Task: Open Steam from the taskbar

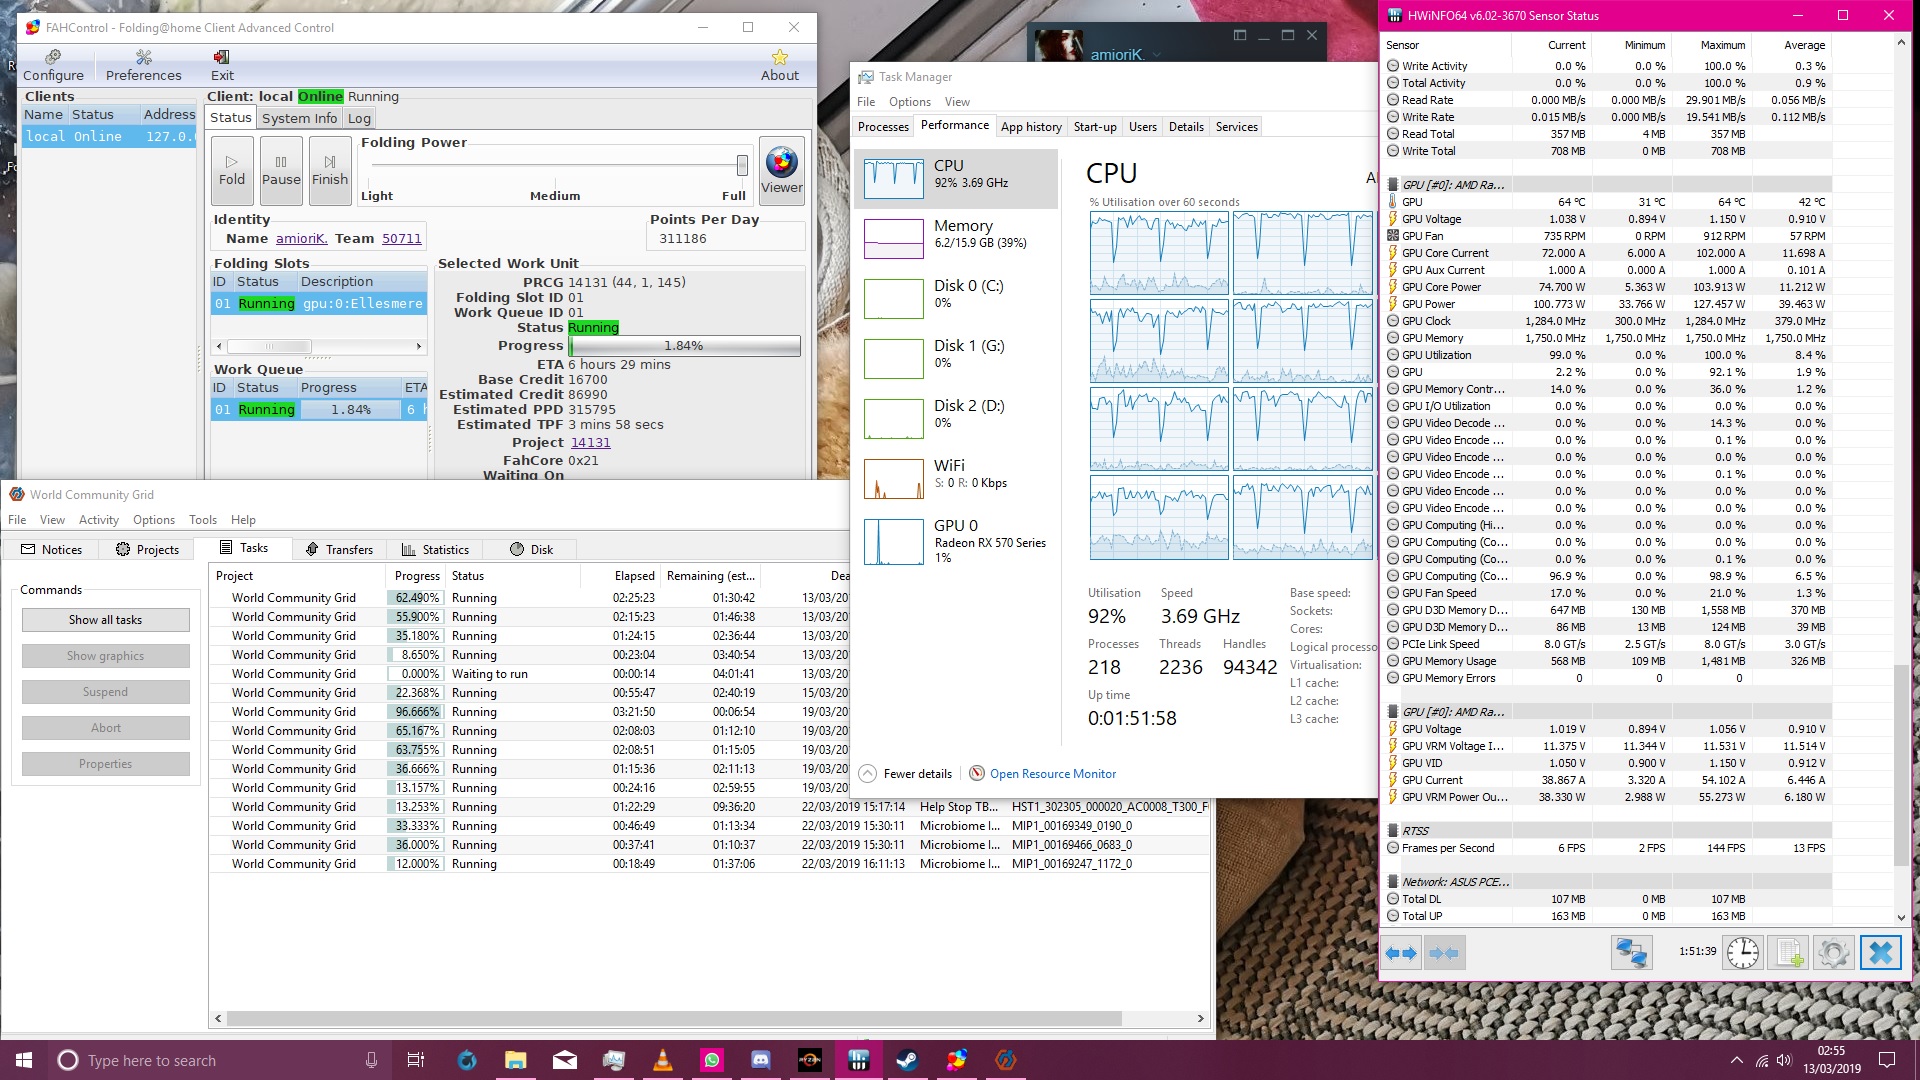Action: point(907,1060)
